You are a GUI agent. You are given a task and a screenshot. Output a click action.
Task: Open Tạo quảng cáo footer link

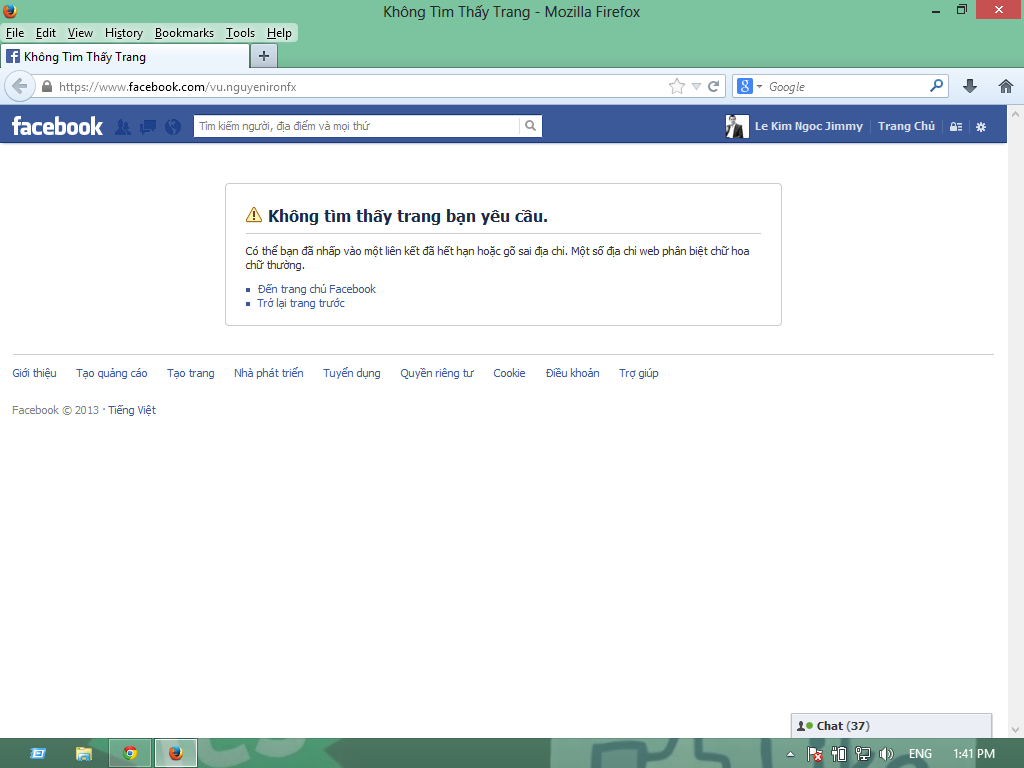click(x=112, y=373)
